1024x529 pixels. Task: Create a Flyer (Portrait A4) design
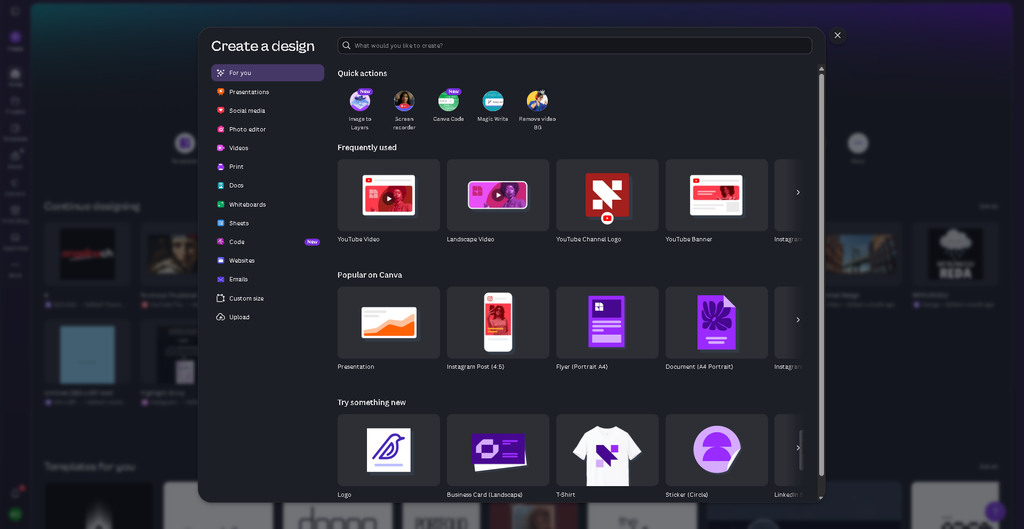[607, 322]
